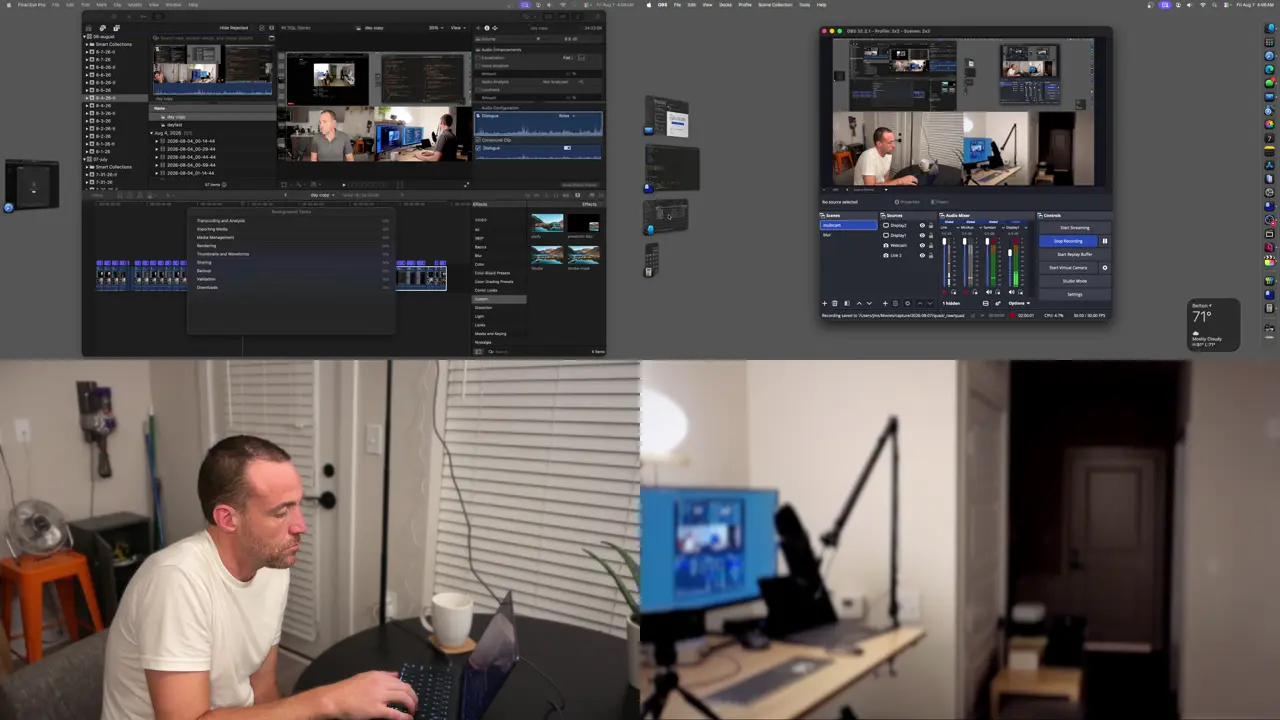The height and width of the screenshot is (720, 1280).
Task: Open virtual camera settings gear in OBS
Action: pyautogui.click(x=1105, y=268)
